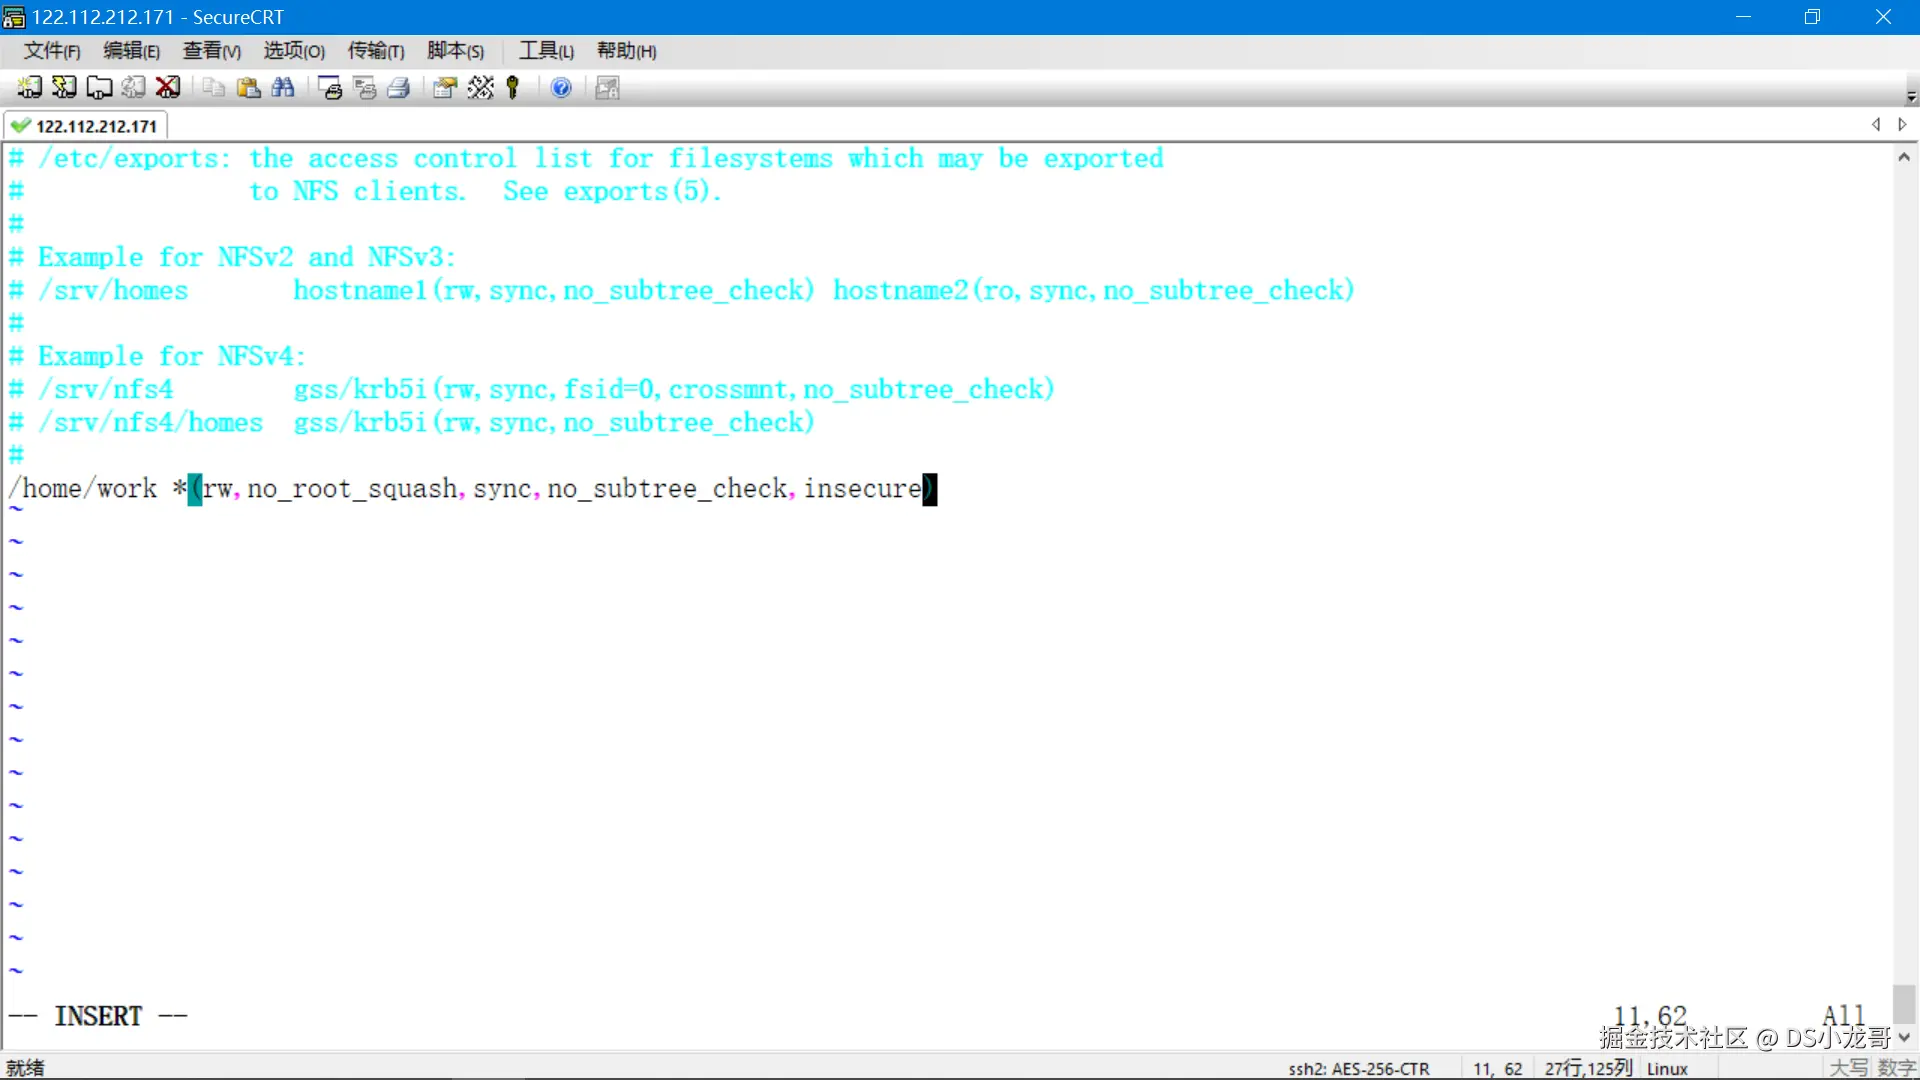1920x1080 pixels.
Task: Select the Find binoculars icon
Action: point(284,88)
